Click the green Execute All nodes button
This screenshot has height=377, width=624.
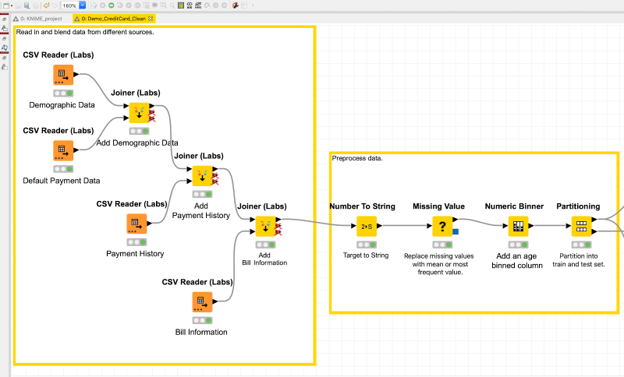(111, 6)
